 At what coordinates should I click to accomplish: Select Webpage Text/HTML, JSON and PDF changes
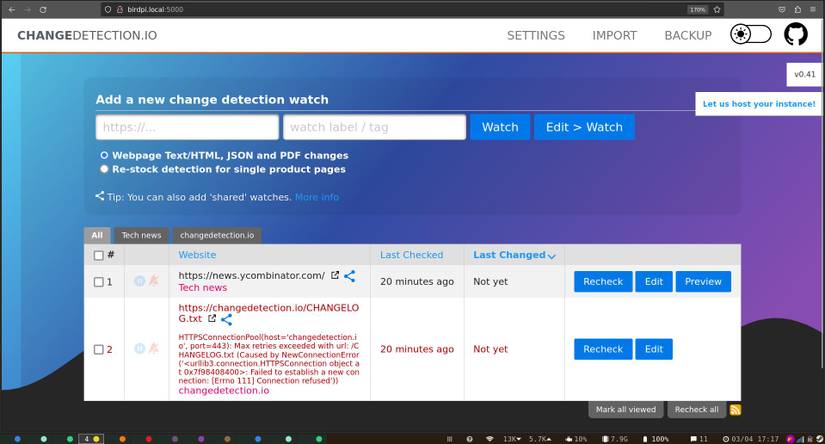pos(104,155)
